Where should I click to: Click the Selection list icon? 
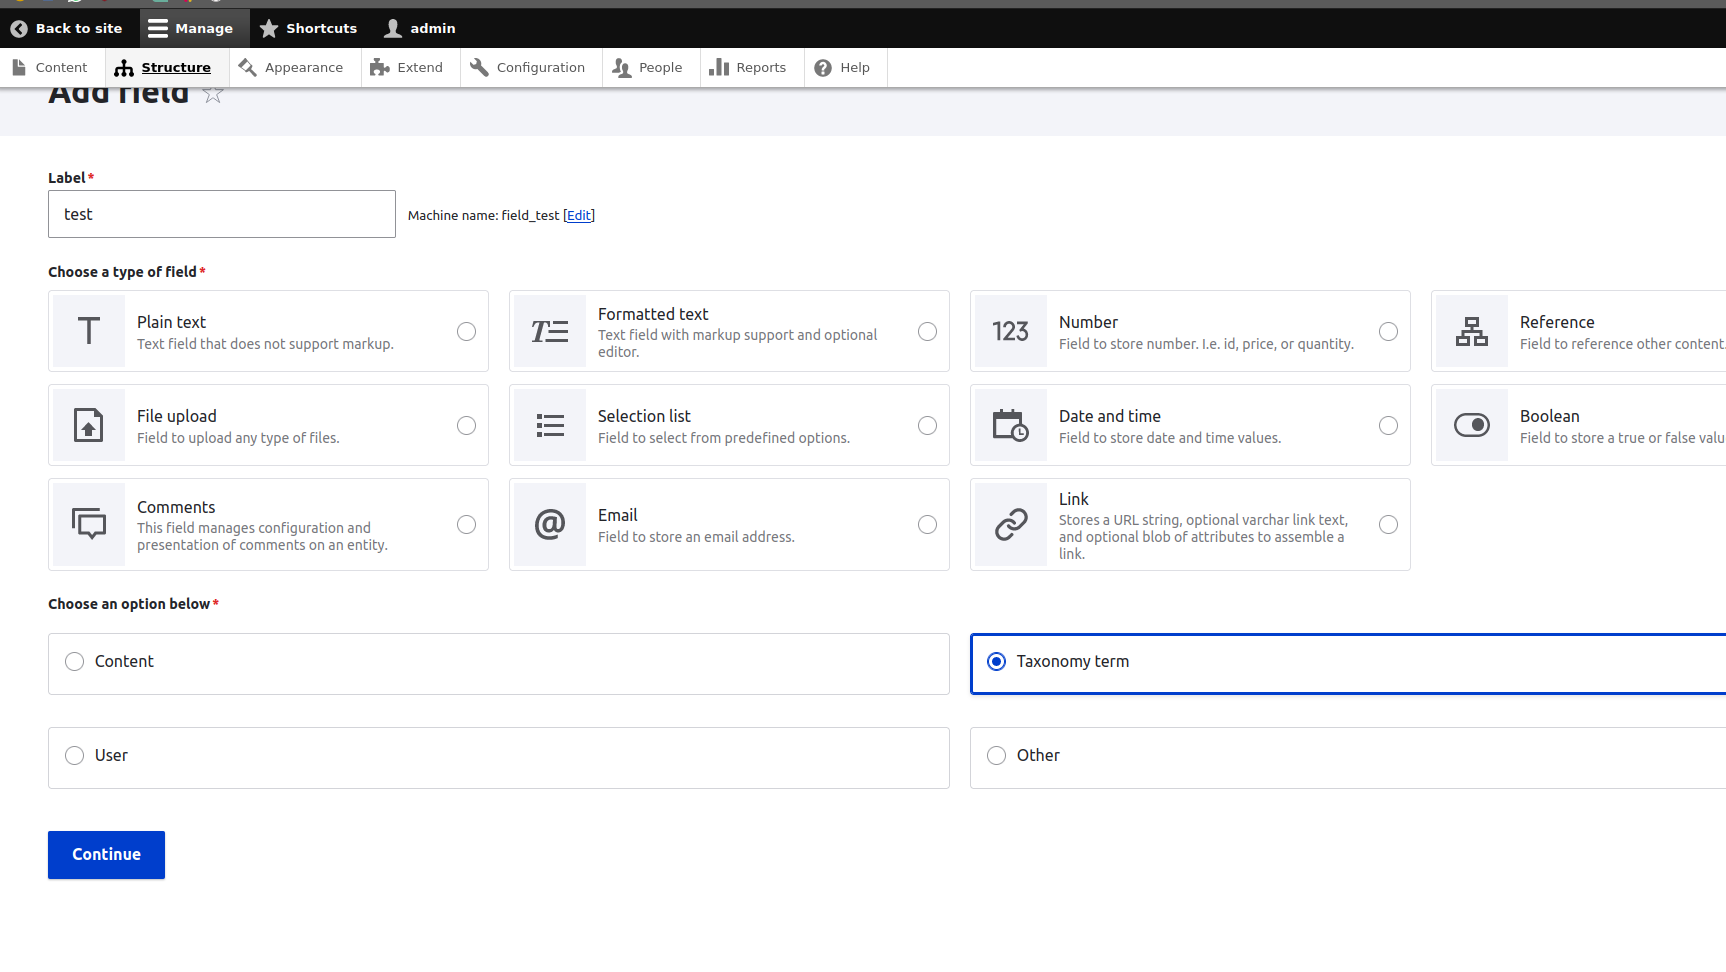(549, 425)
